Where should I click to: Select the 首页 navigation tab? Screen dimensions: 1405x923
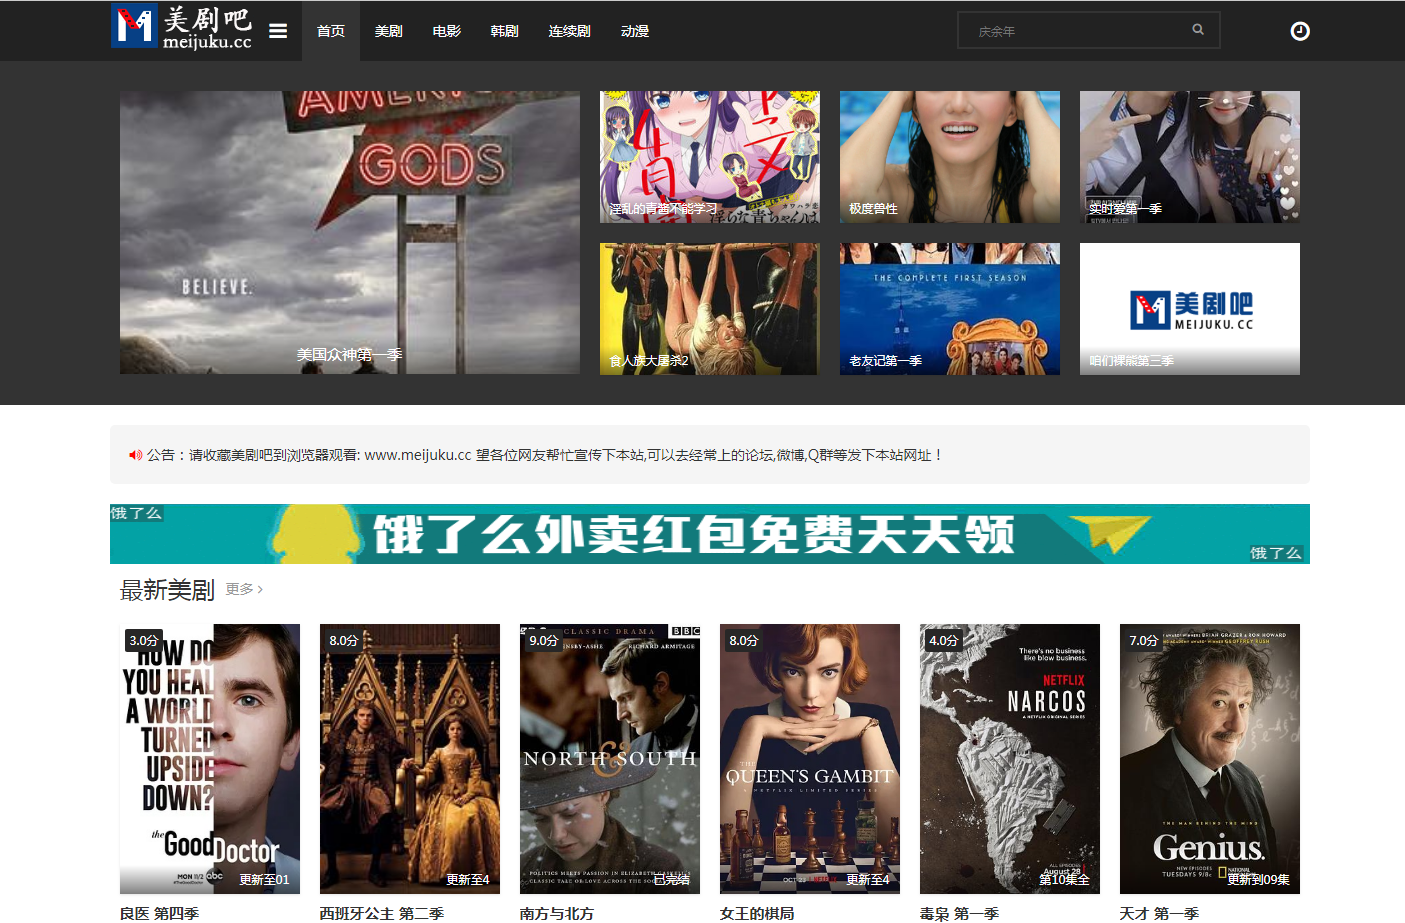[330, 31]
